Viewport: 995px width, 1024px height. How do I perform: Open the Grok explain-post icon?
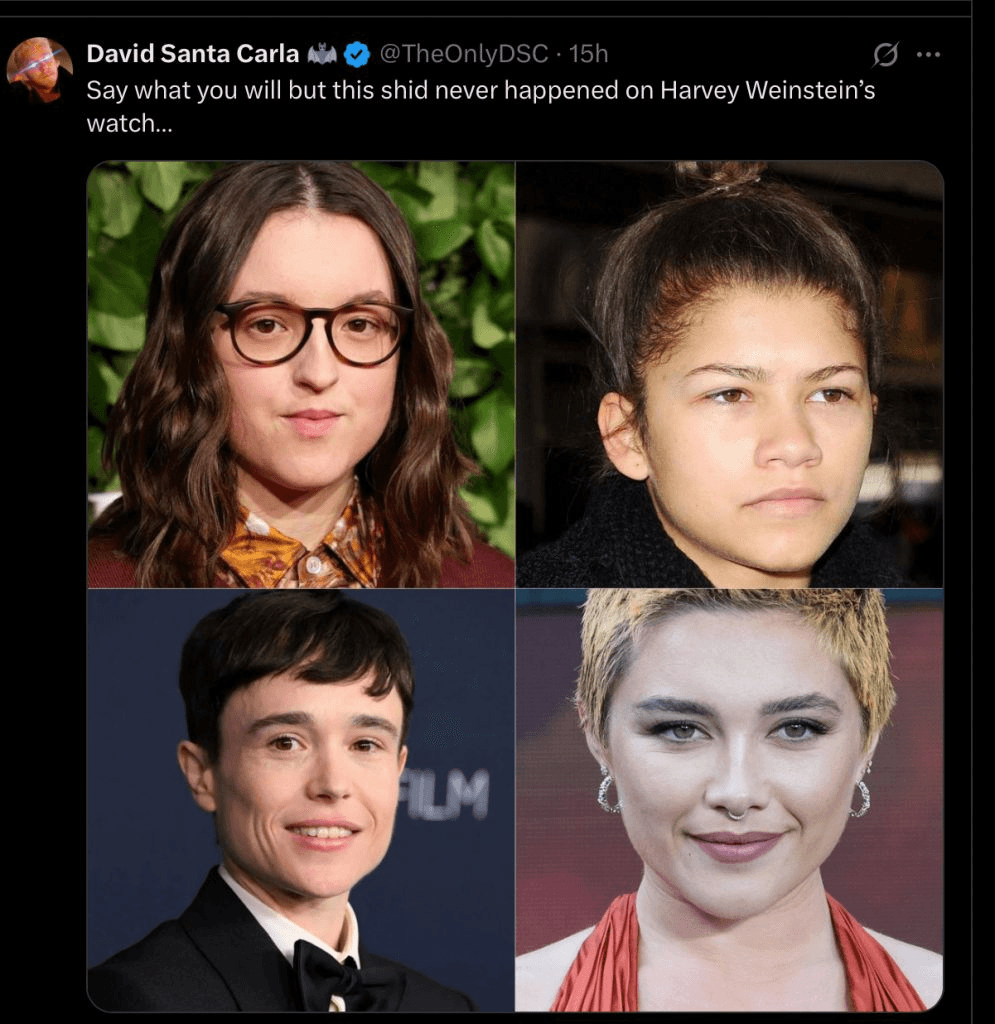click(x=885, y=54)
